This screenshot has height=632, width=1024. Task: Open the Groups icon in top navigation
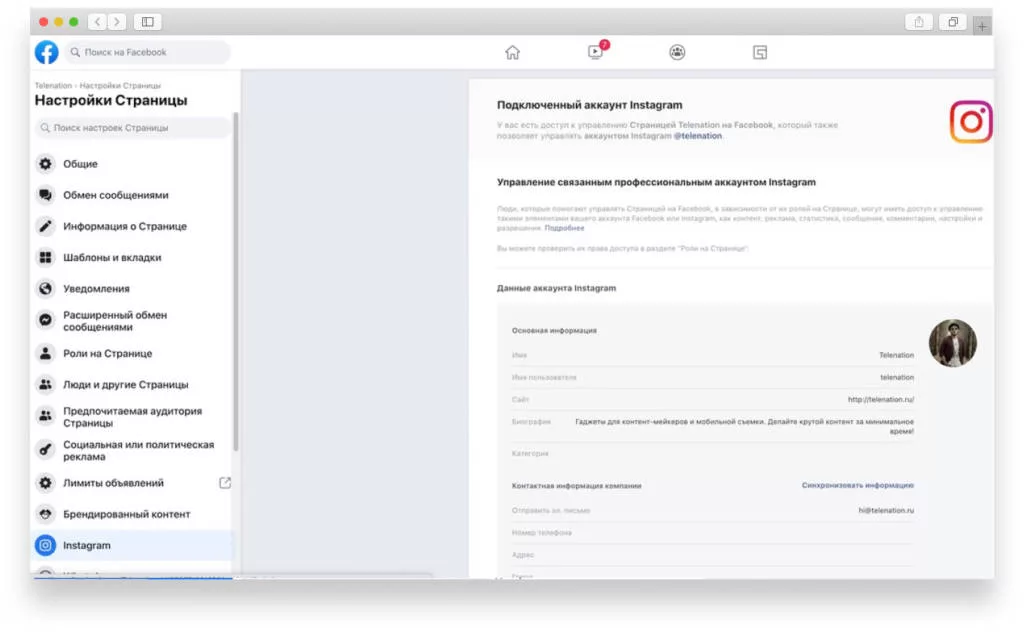(677, 52)
